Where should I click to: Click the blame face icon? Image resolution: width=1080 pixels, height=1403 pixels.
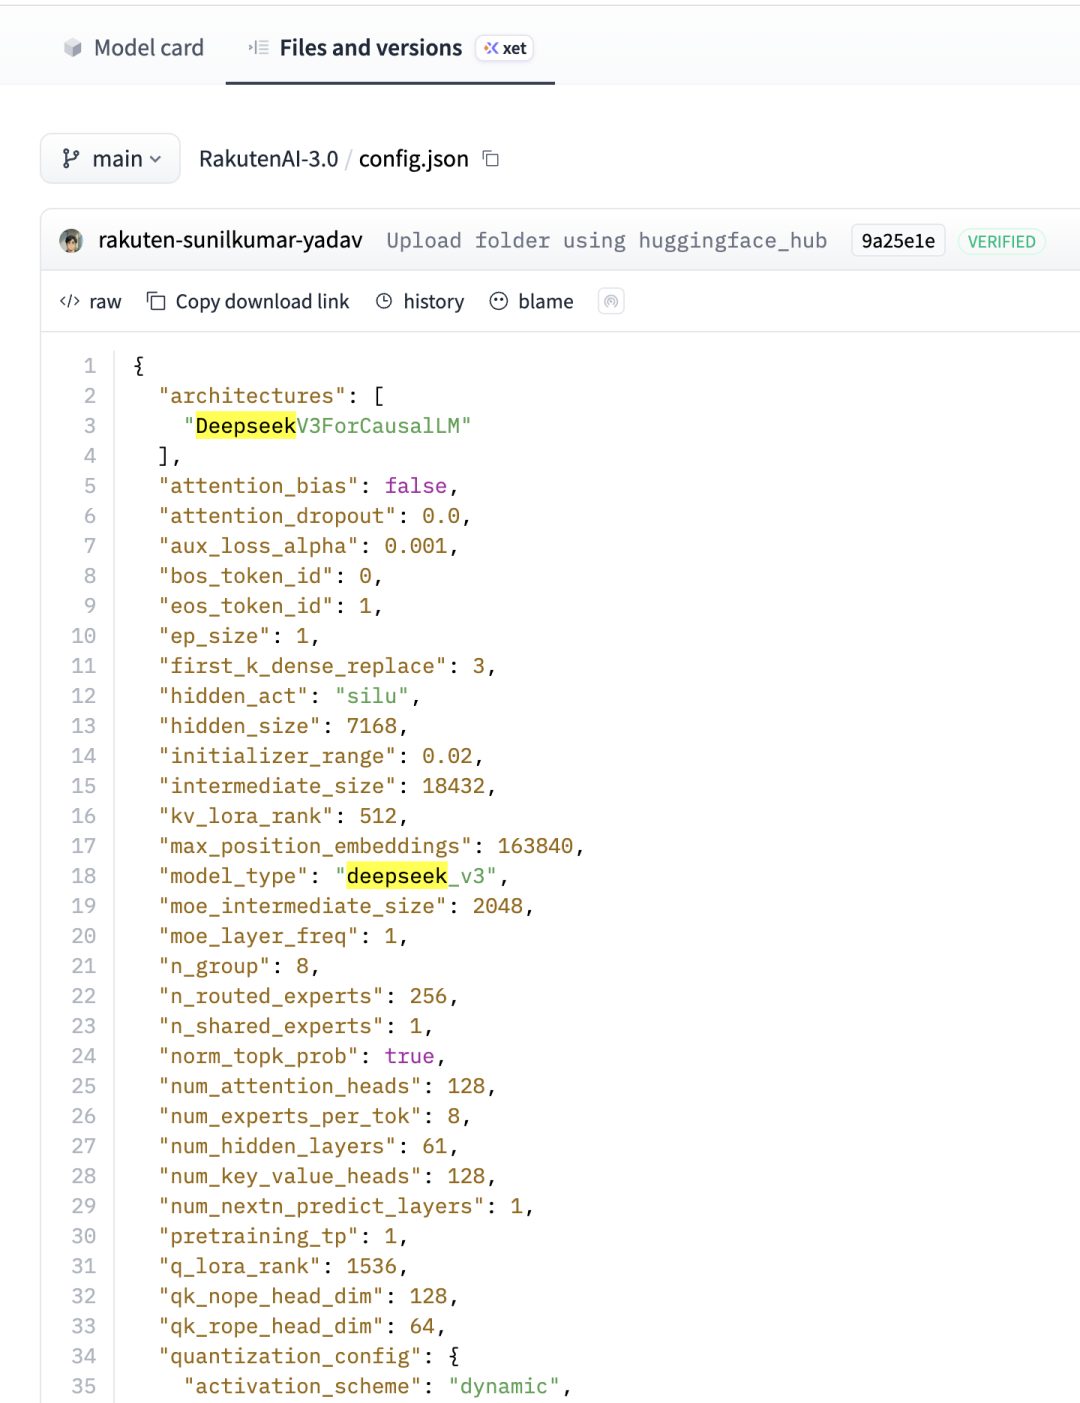pyautogui.click(x=499, y=301)
